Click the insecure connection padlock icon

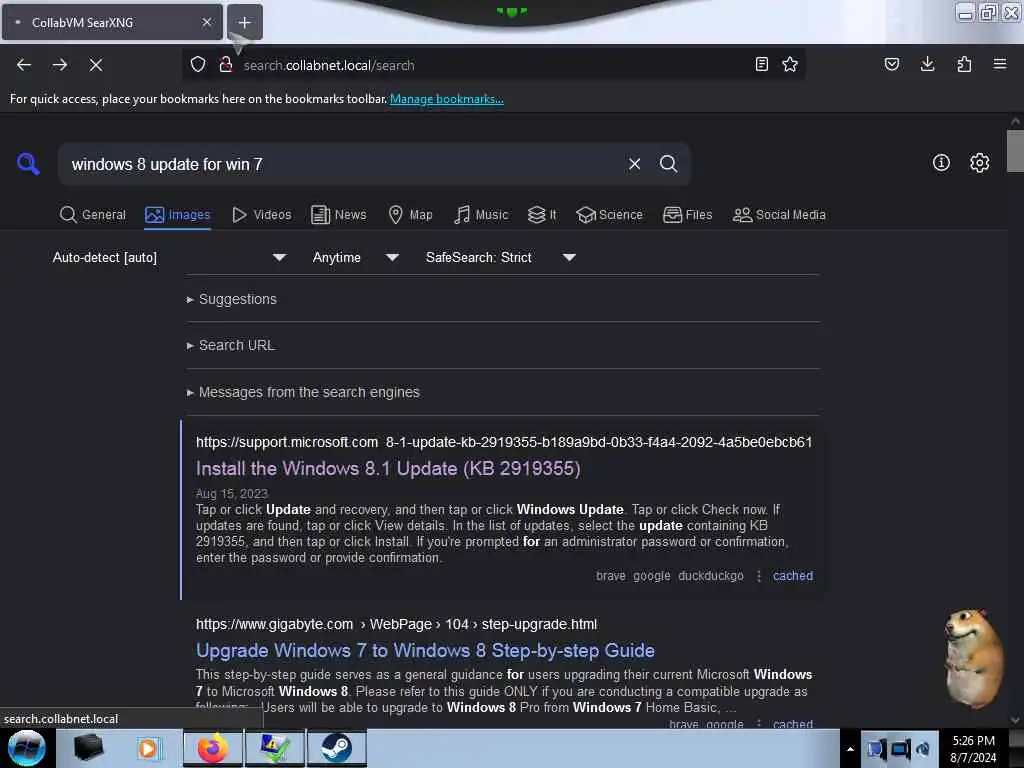tap(226, 64)
